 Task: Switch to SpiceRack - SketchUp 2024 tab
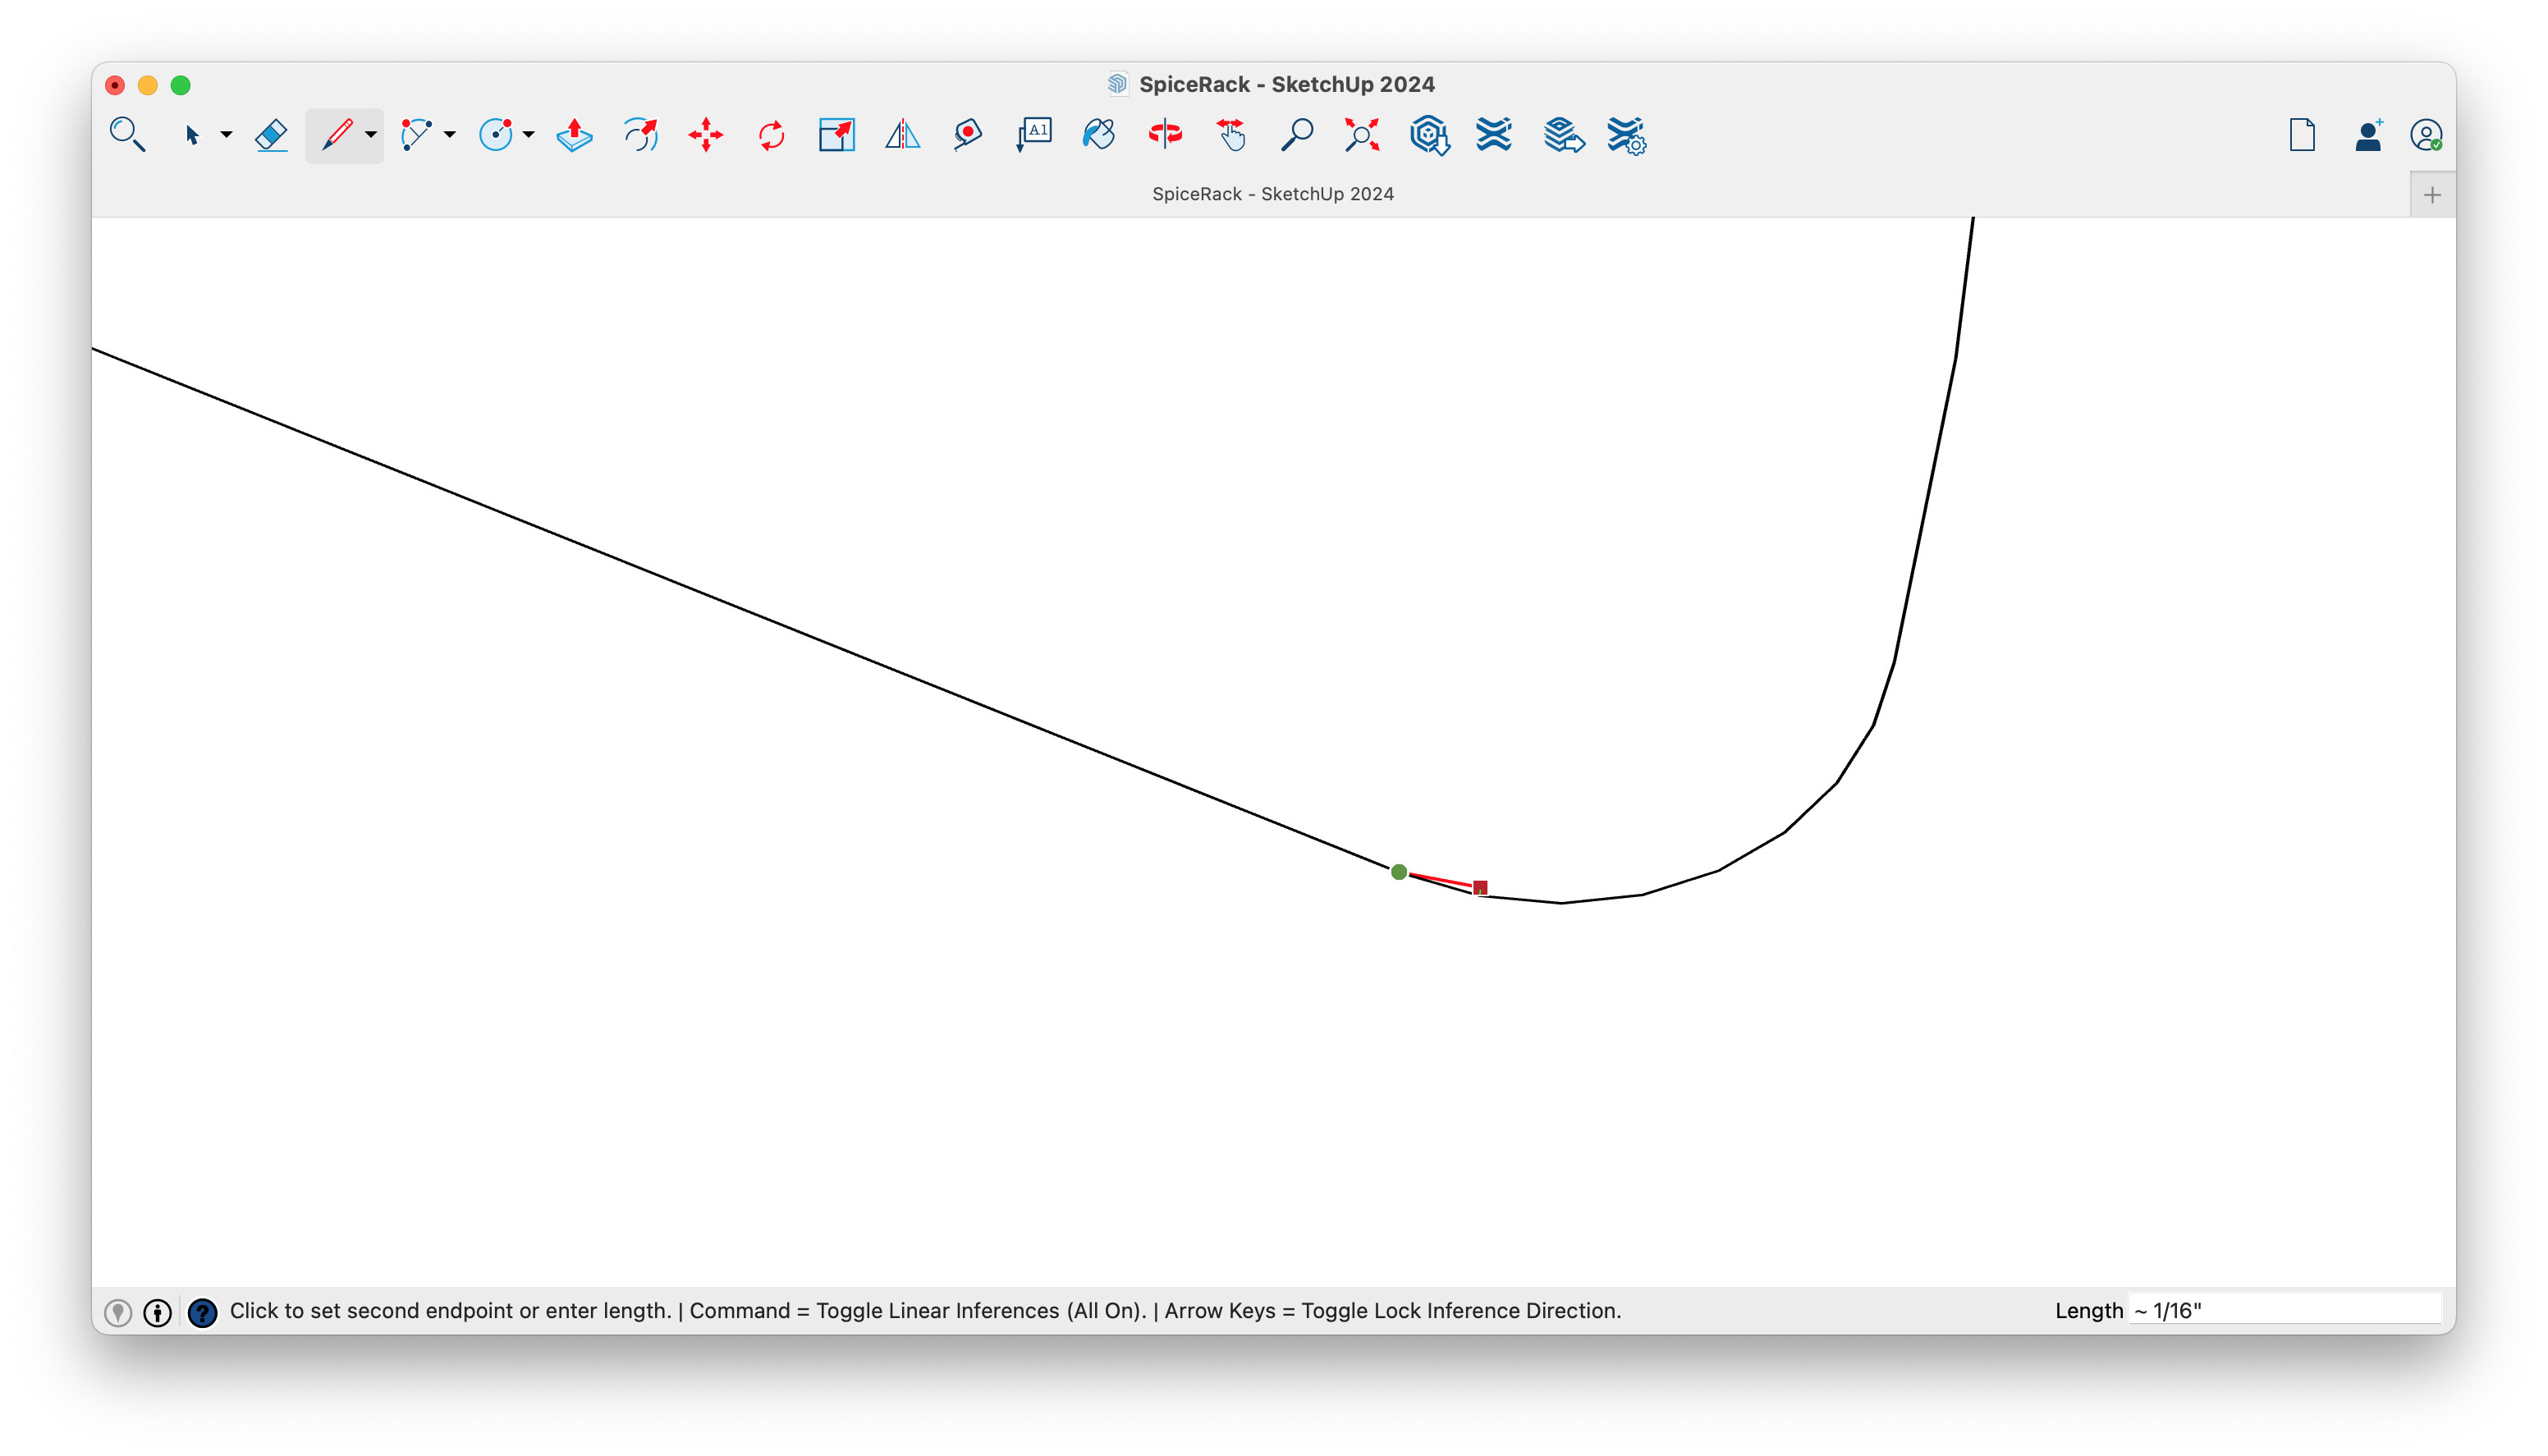click(x=1272, y=194)
